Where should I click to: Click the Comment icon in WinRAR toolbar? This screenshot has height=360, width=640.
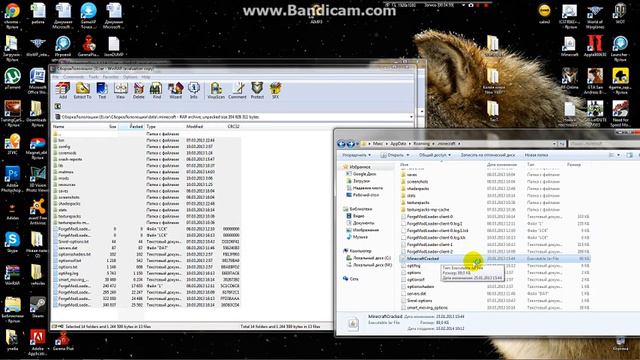pyautogui.click(x=237, y=90)
